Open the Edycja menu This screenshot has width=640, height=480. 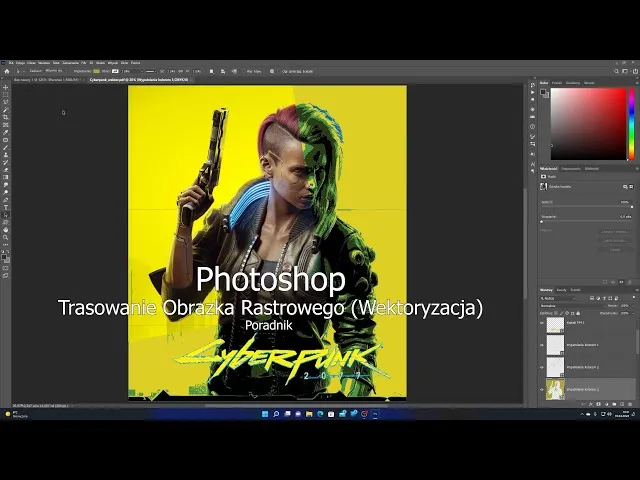(20, 63)
